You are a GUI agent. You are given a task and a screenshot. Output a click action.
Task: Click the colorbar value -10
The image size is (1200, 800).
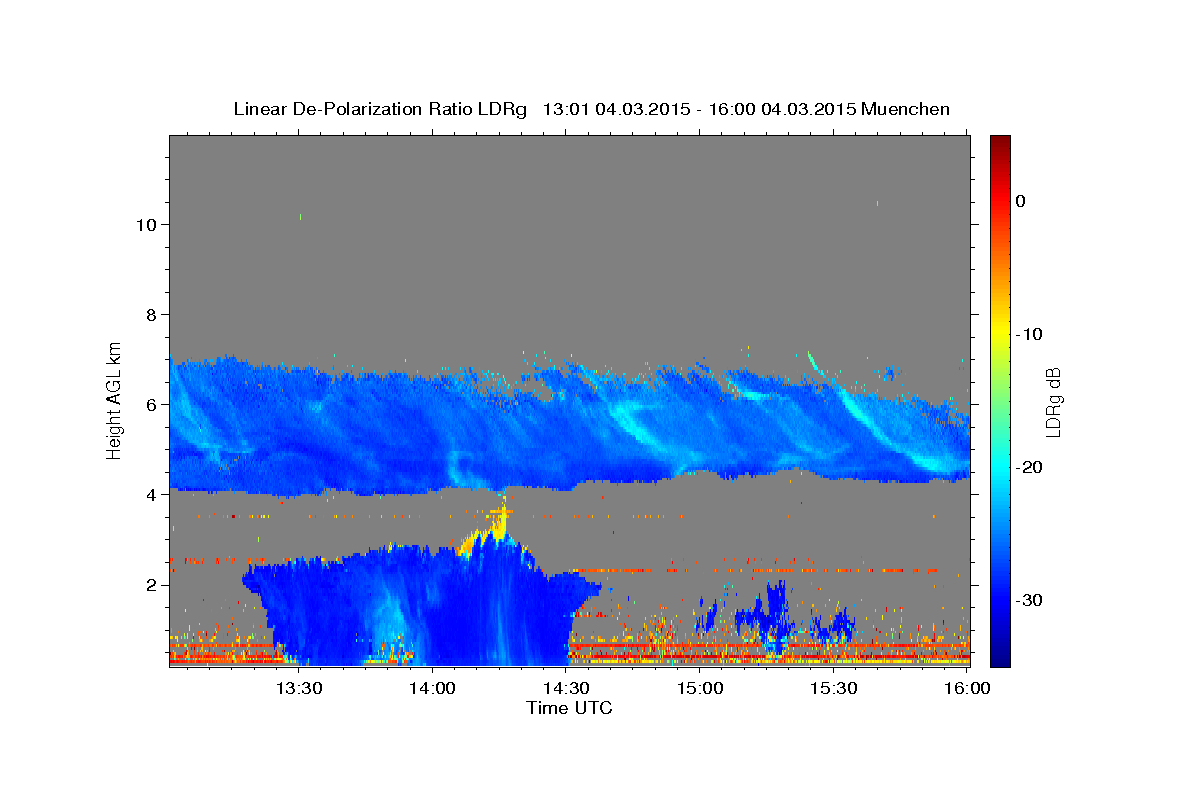(x=1030, y=334)
